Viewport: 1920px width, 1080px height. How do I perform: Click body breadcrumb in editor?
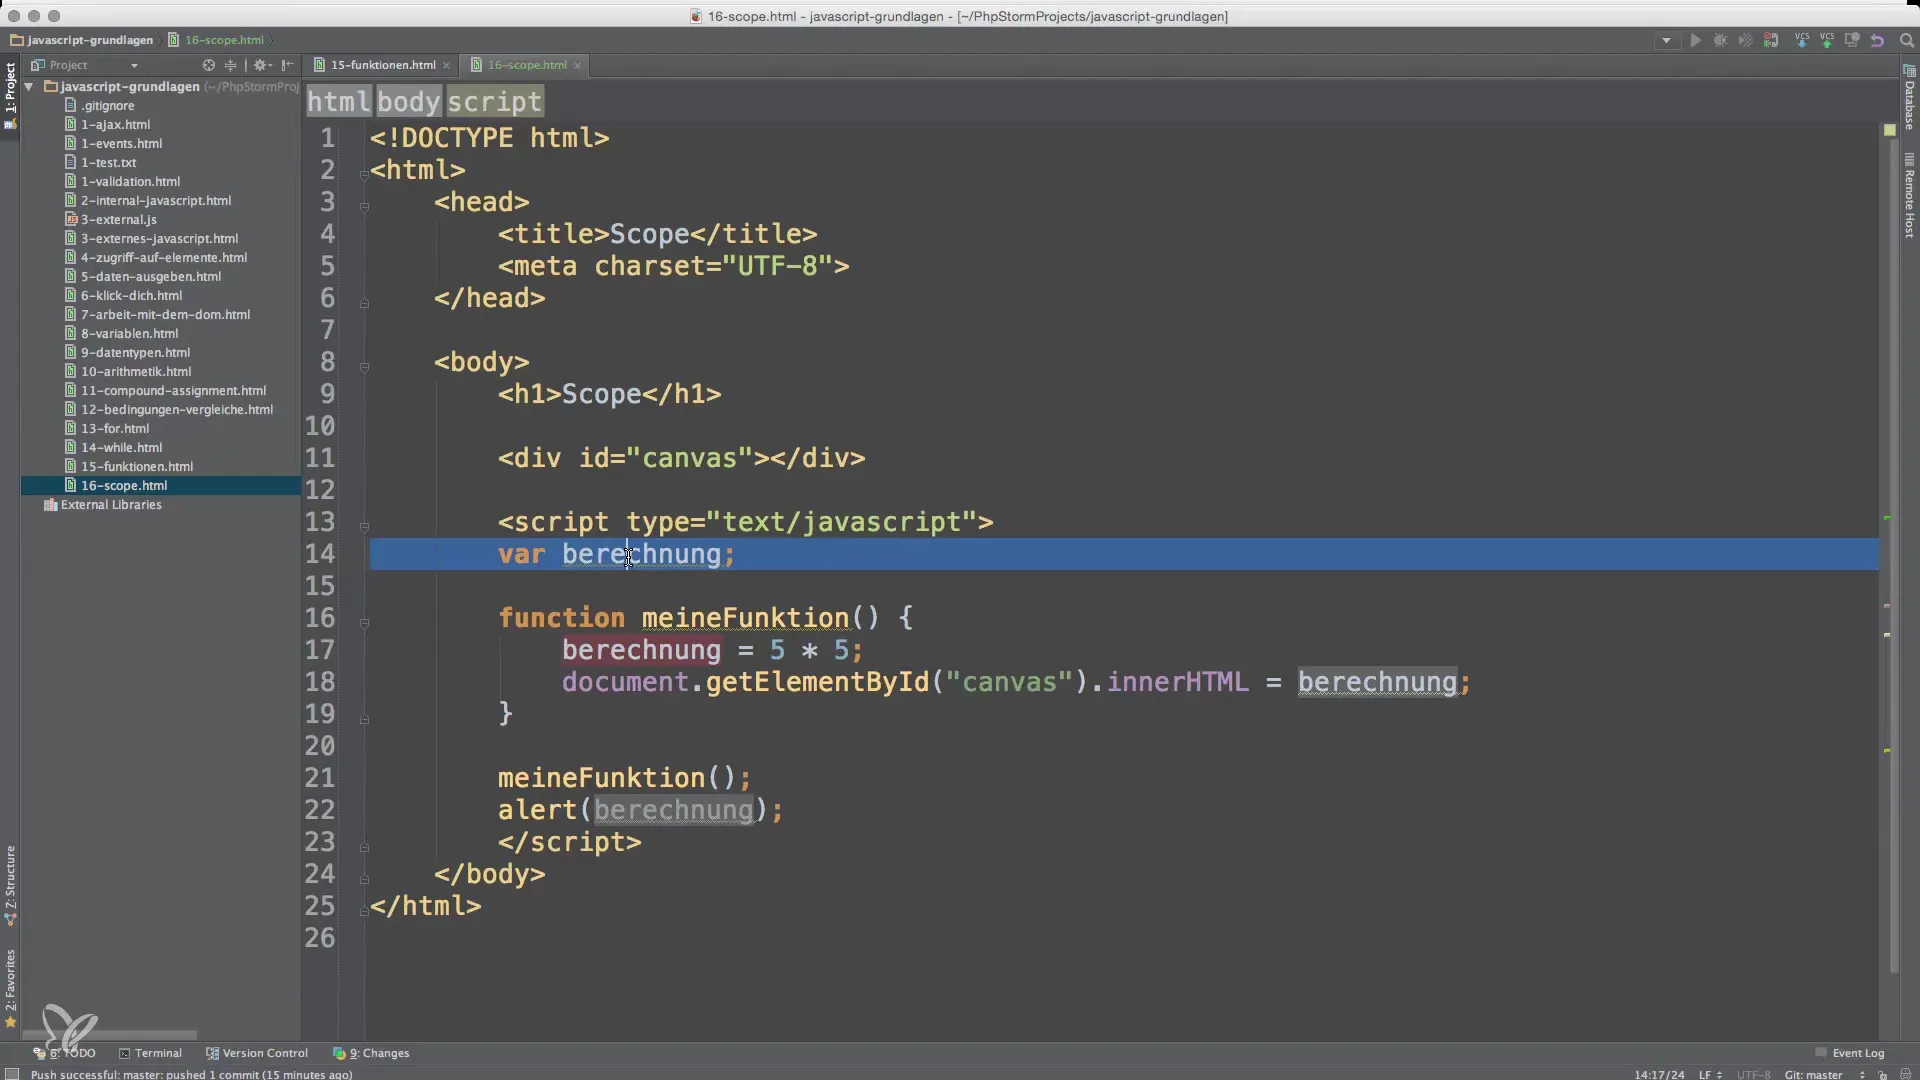coord(408,102)
